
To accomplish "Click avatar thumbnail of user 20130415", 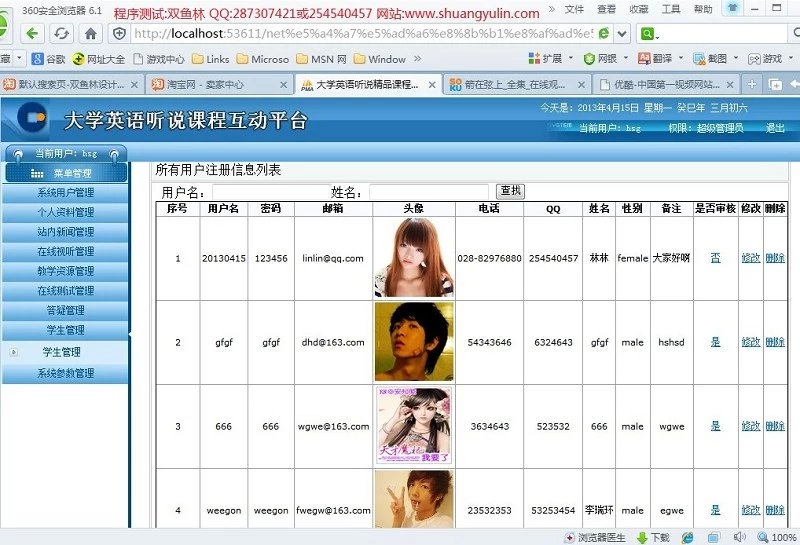I will click(414, 258).
